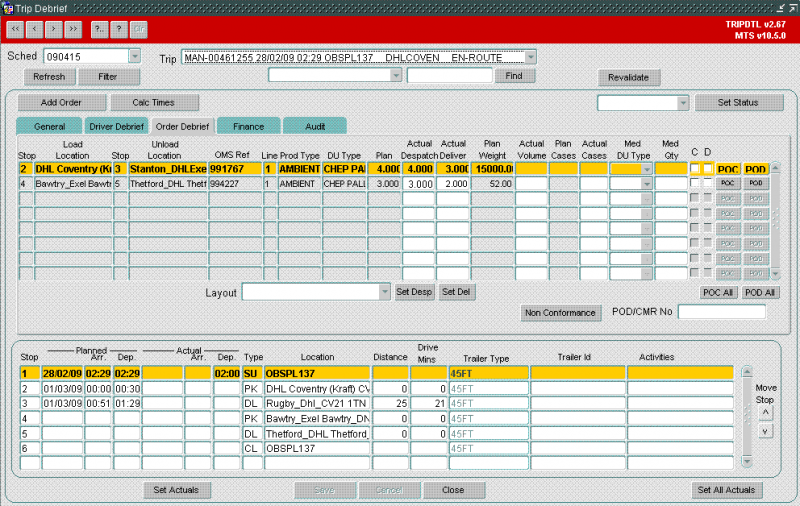Viewport: 800px width, 506px height.
Task: Click the stops list vertical scrollbar
Action: pyautogui.click(x=746, y=417)
